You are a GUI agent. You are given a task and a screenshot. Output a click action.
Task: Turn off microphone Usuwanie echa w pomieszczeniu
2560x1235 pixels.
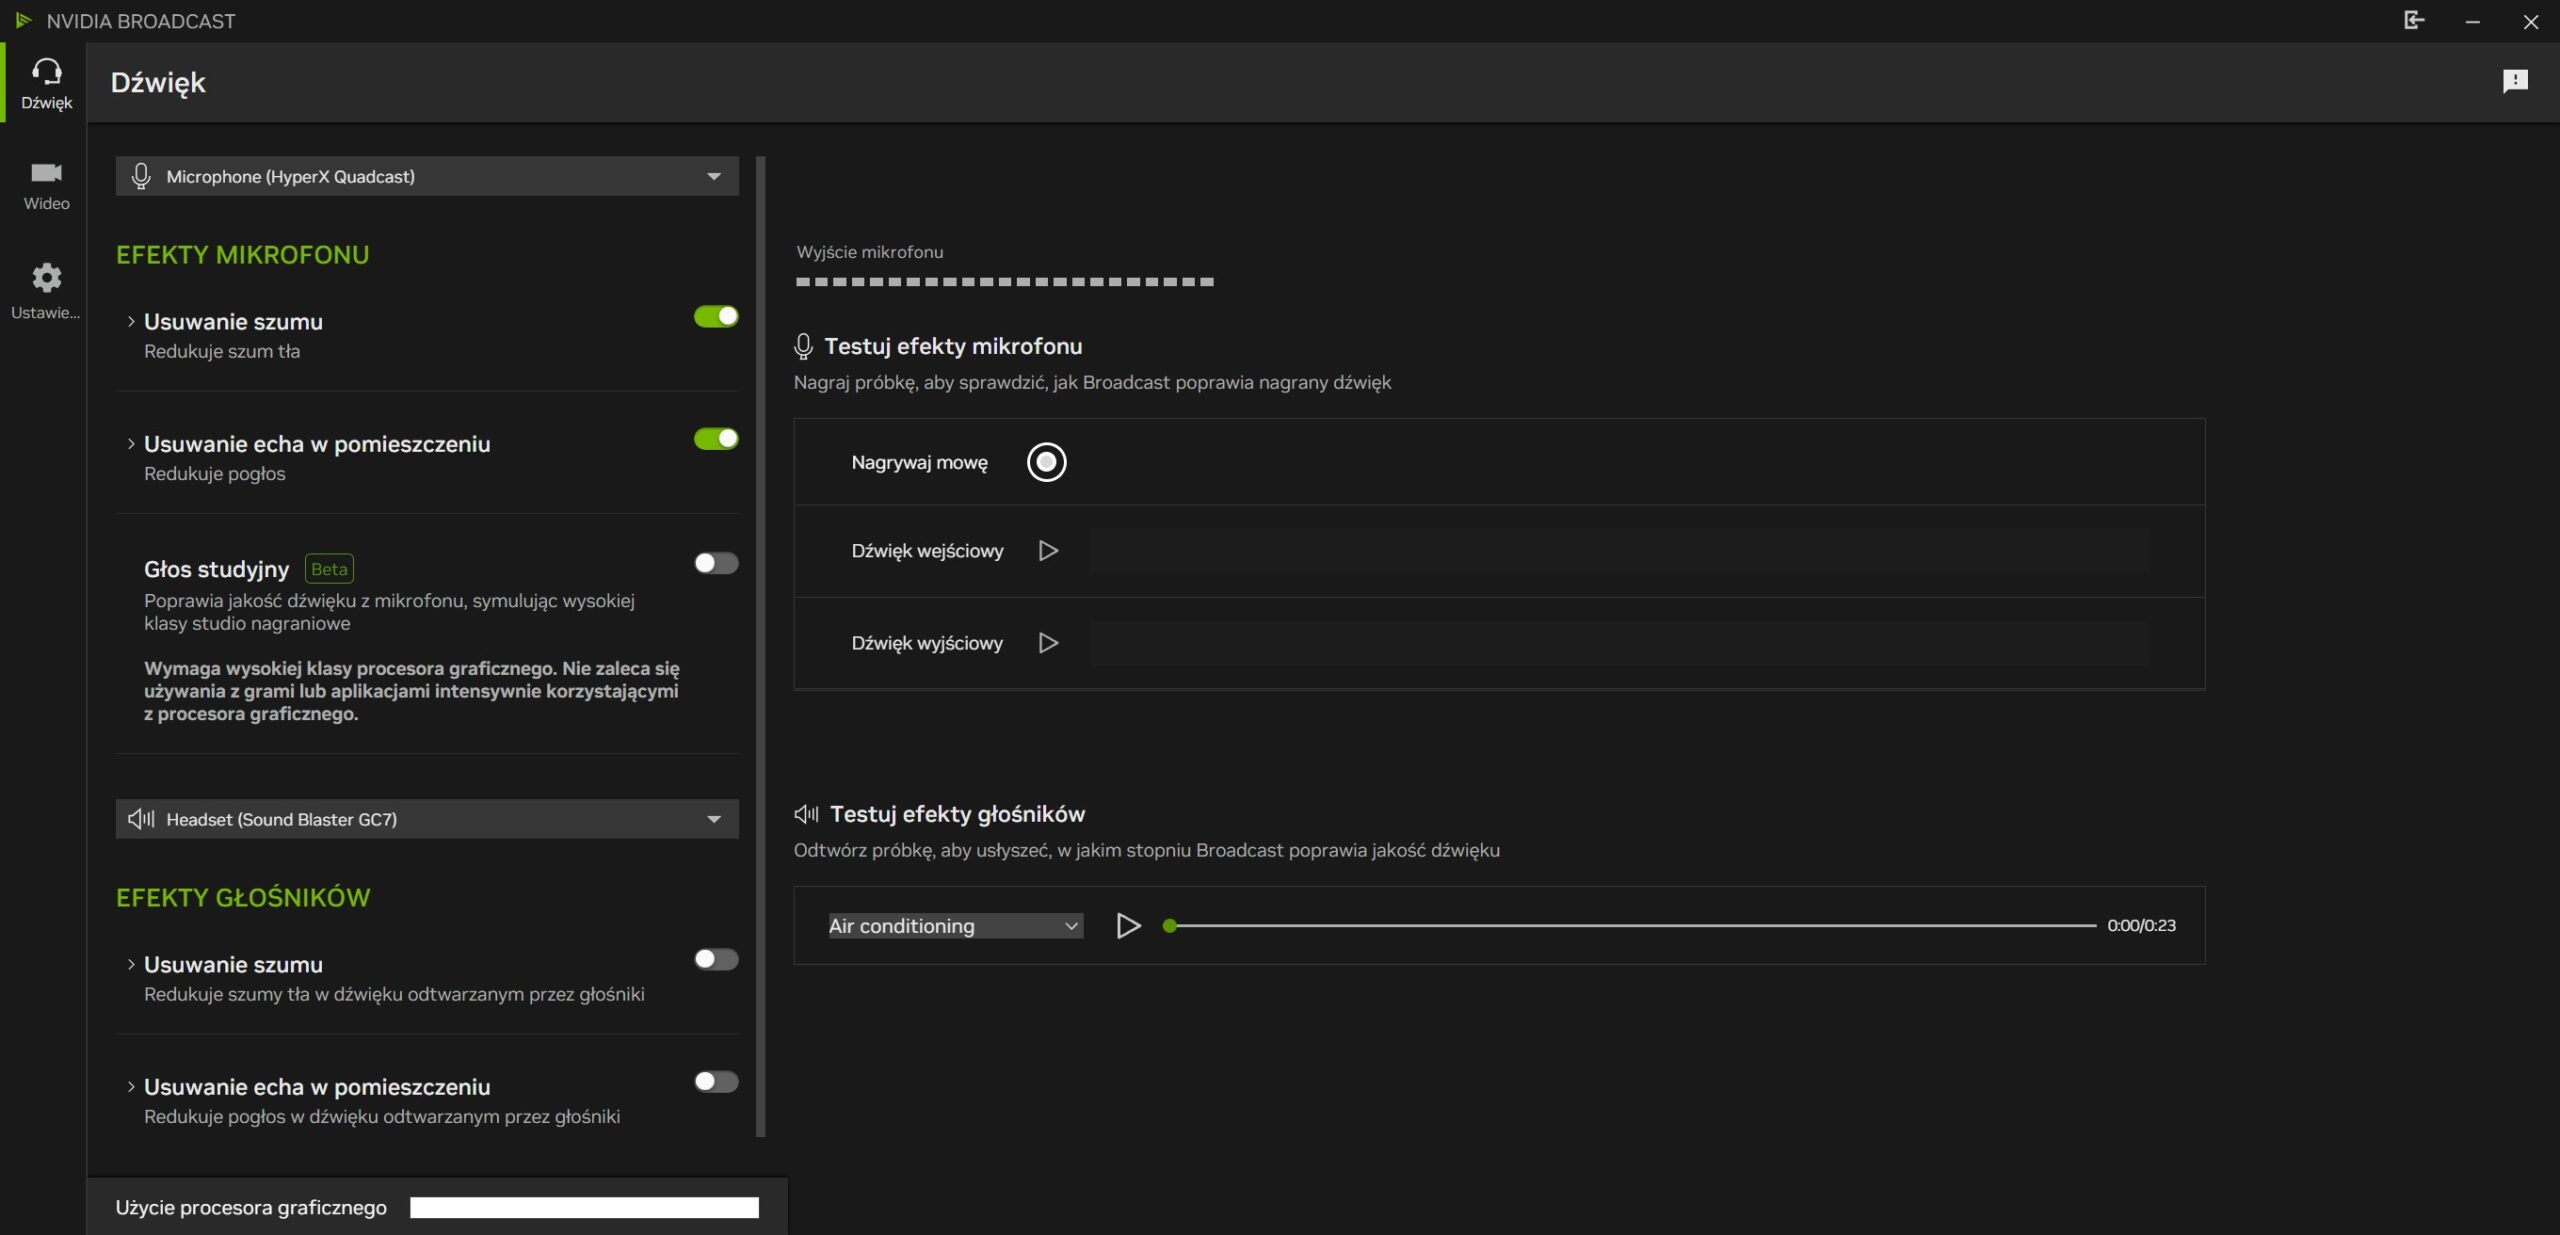pyautogui.click(x=716, y=439)
